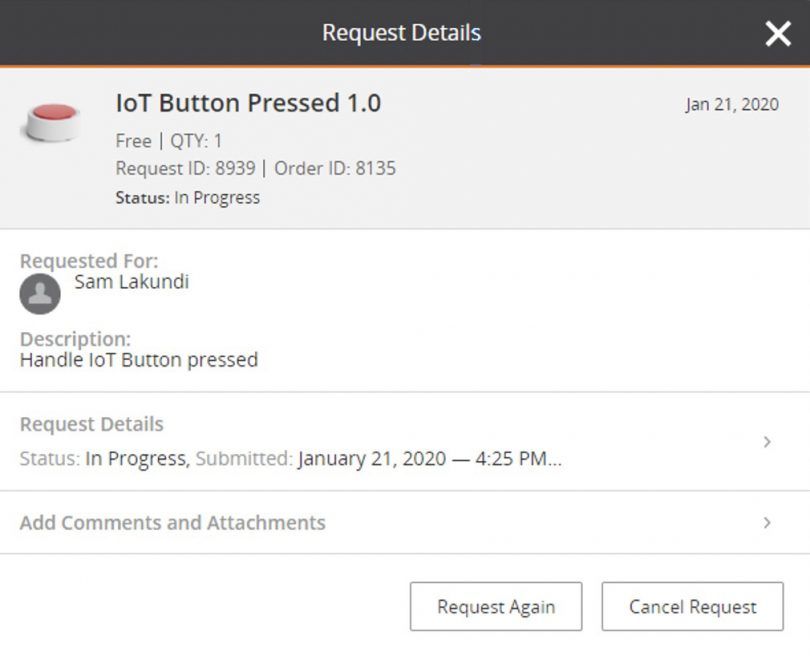Viewport: 810px width, 656px height.
Task: Click the Request Again button
Action: coord(496,606)
